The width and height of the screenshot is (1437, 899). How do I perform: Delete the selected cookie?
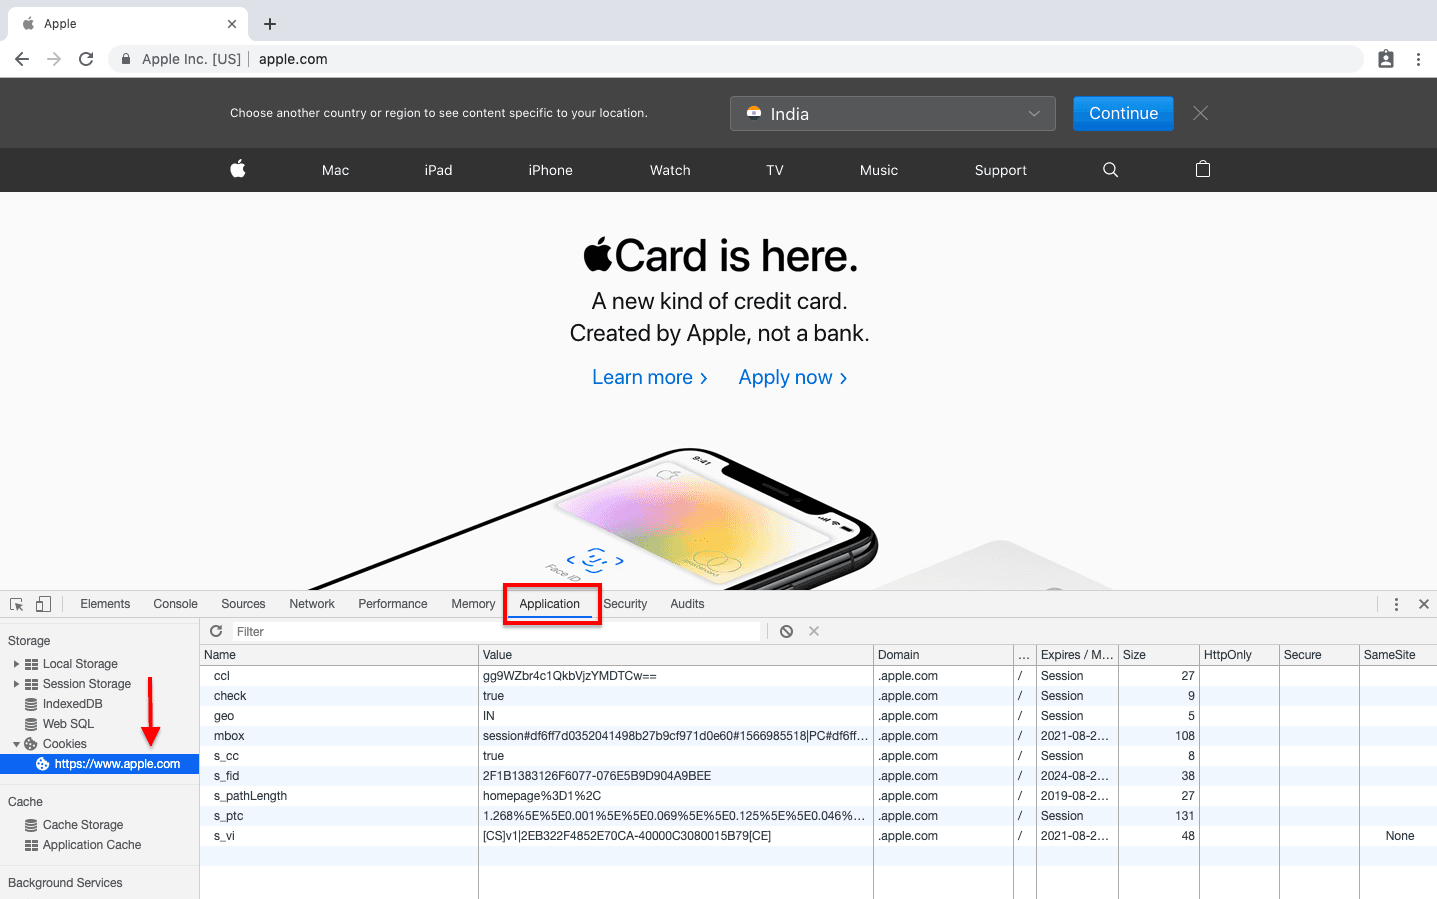pyautogui.click(x=814, y=631)
